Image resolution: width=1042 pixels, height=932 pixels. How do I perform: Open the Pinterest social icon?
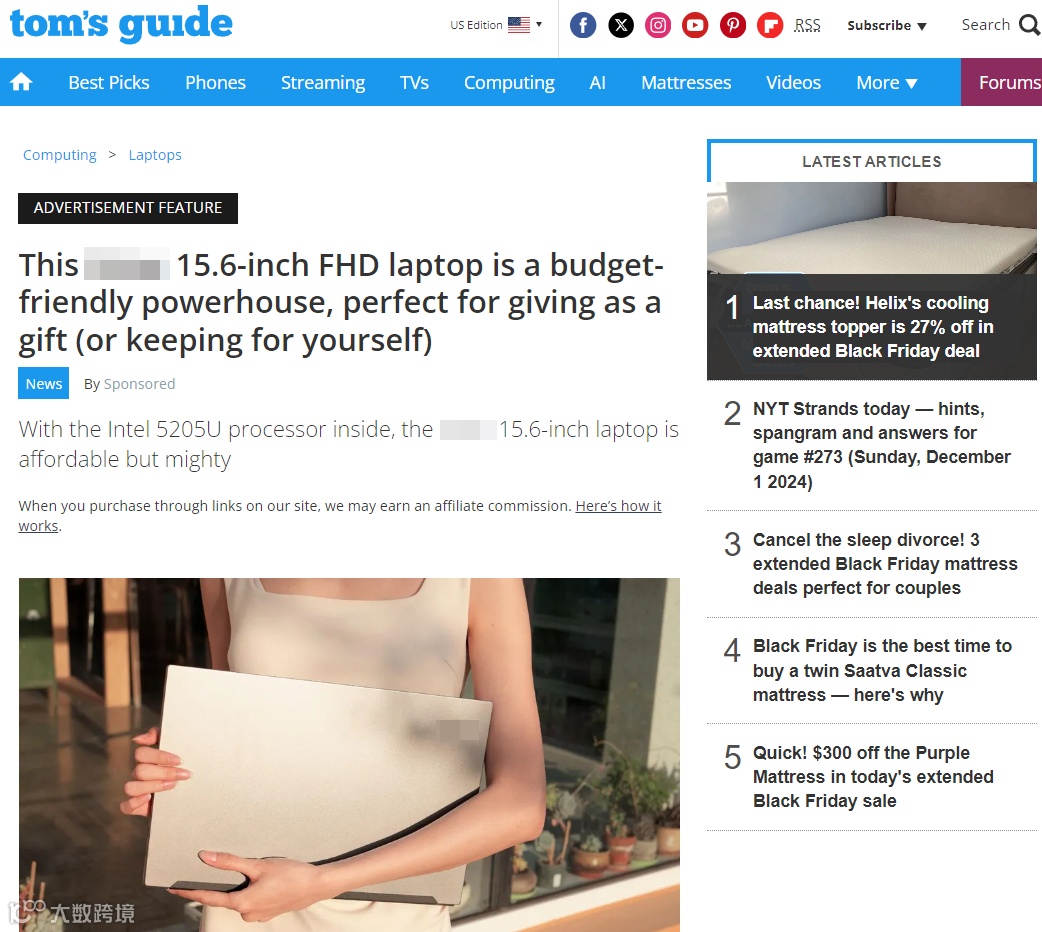(x=733, y=25)
